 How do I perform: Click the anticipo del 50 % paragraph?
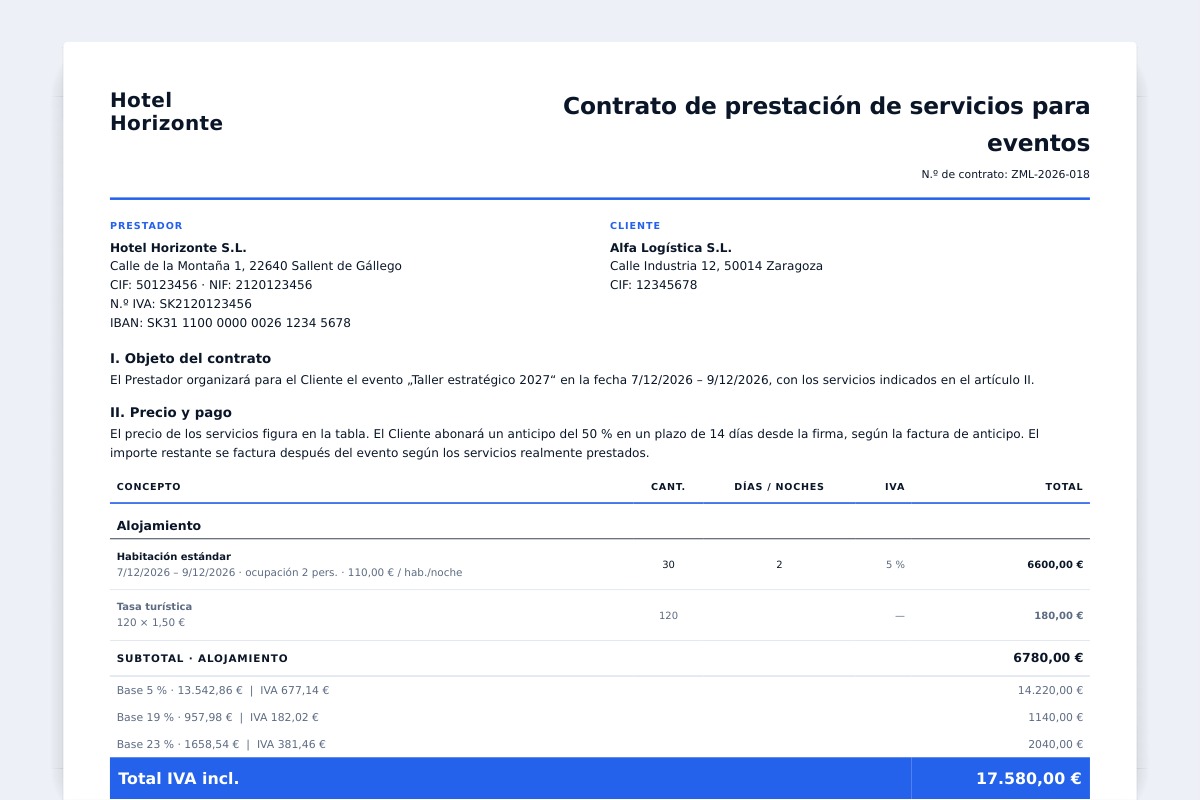[x=575, y=443]
